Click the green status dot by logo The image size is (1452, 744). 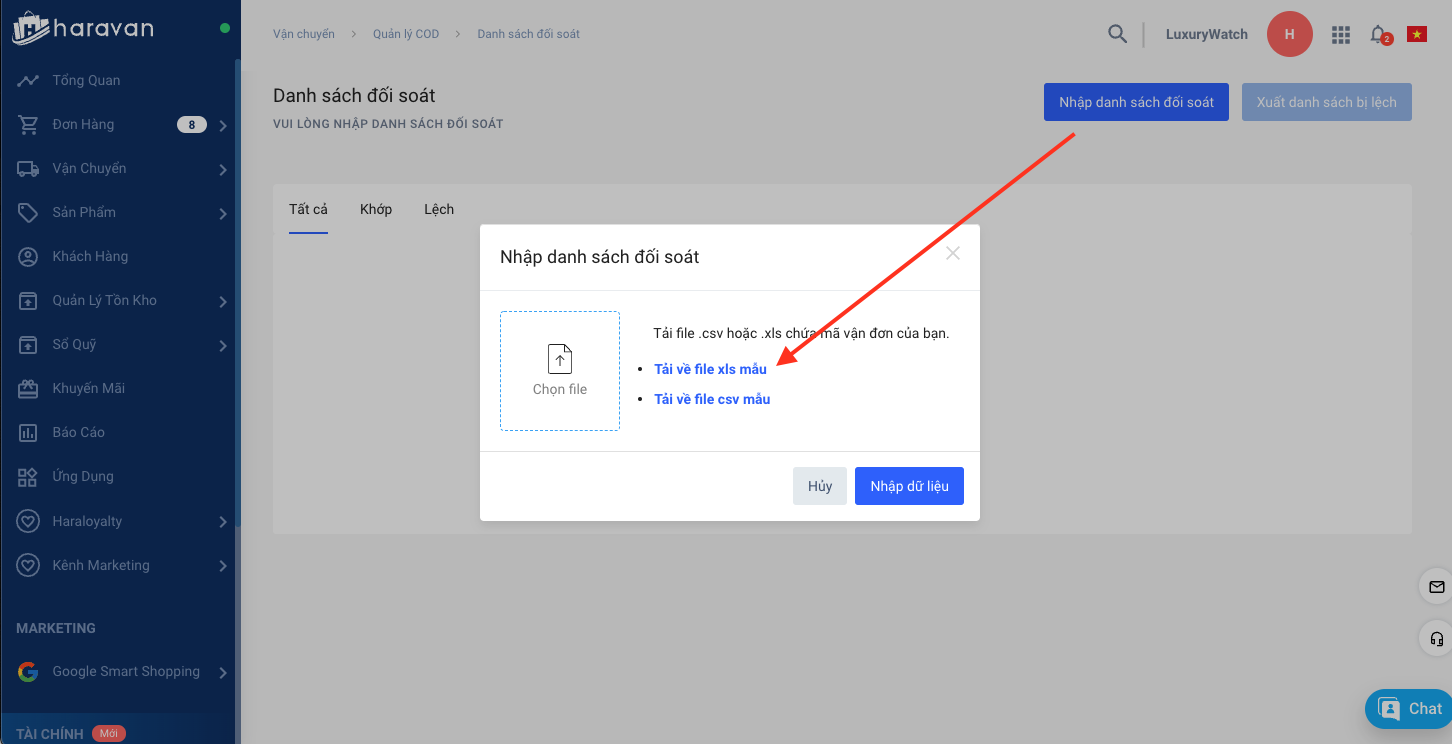225,27
